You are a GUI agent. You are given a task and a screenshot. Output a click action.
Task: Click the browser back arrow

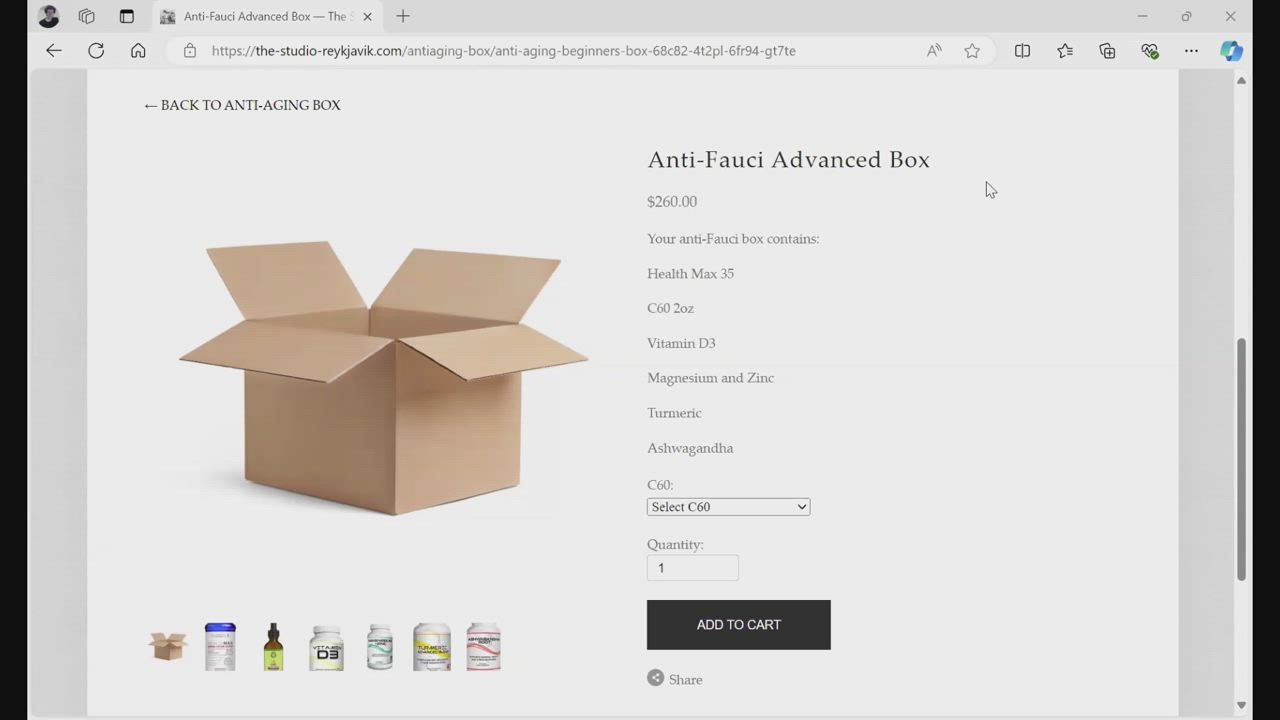point(54,50)
